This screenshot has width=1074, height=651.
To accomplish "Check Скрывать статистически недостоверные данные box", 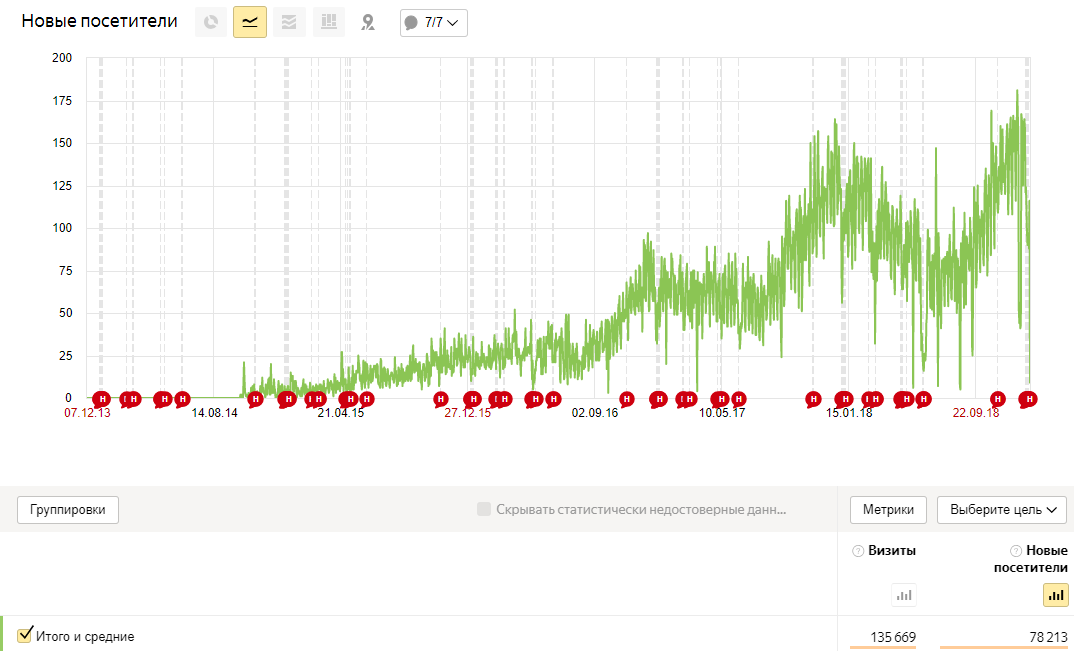I will tap(484, 510).
